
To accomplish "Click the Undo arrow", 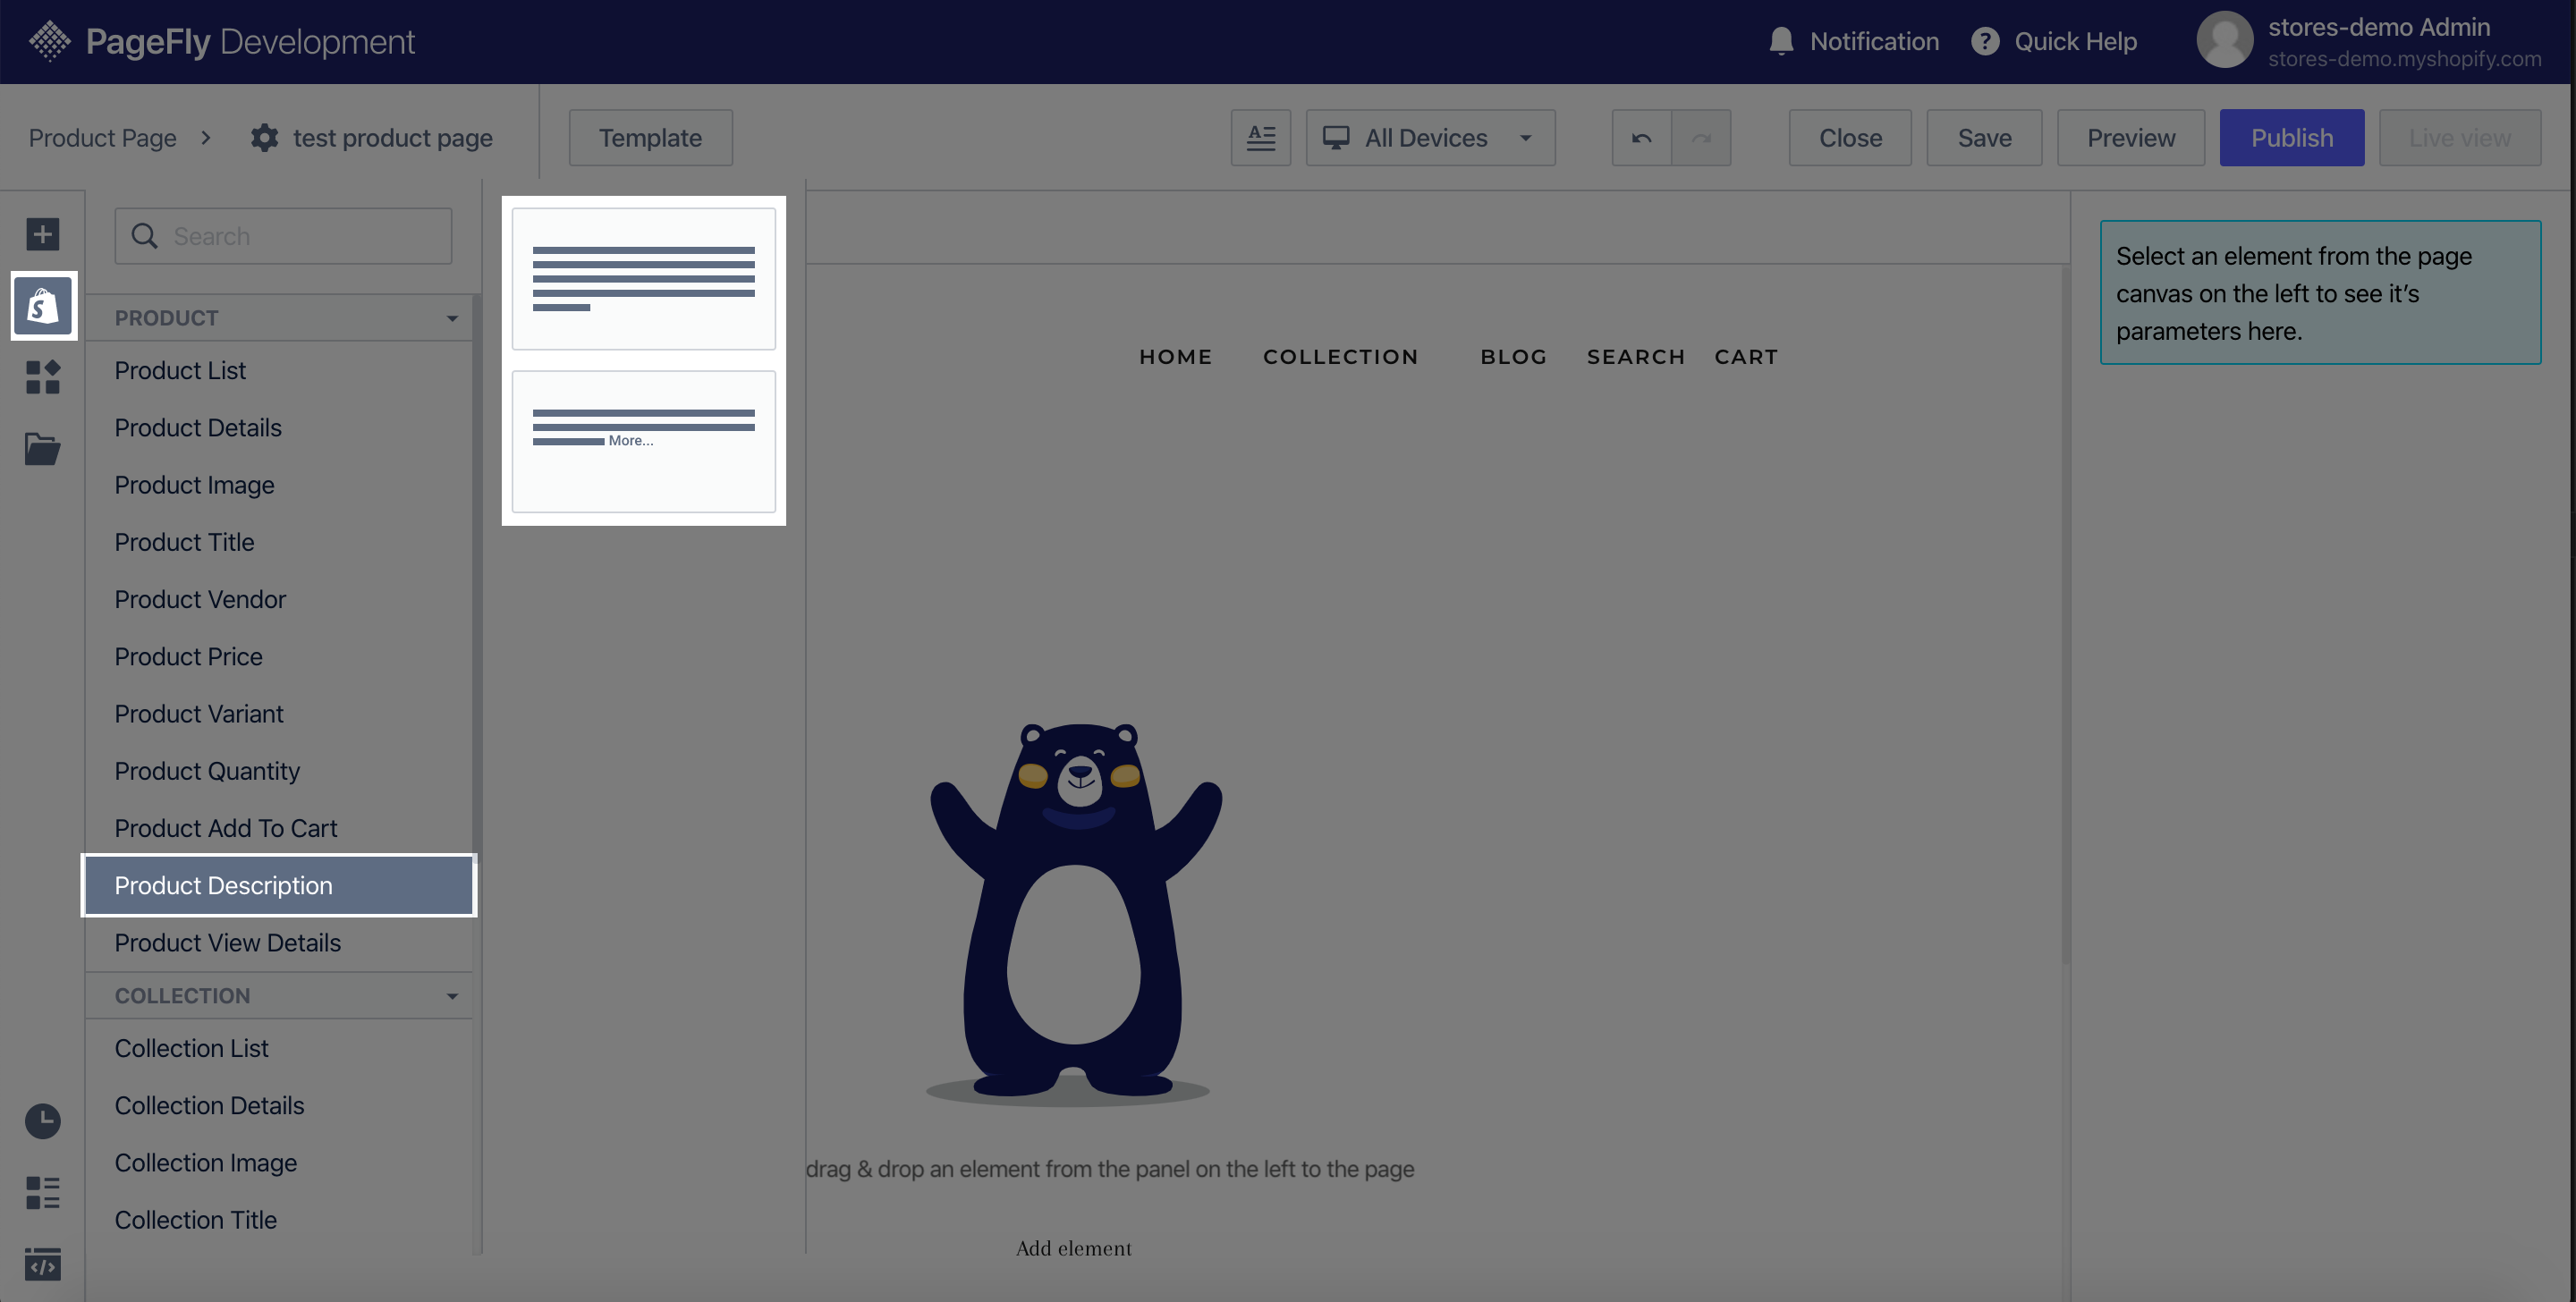I will (1641, 137).
